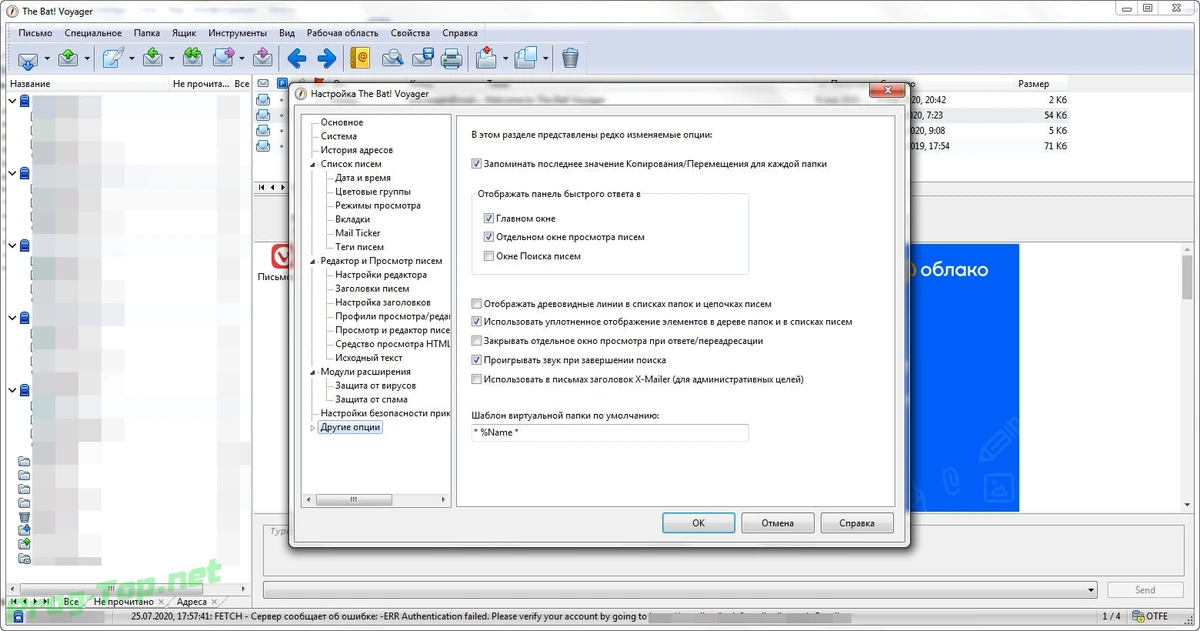The image size is (1200, 631).
Task: Enable Отображать древовидные линии checkbox
Action: [476, 304]
